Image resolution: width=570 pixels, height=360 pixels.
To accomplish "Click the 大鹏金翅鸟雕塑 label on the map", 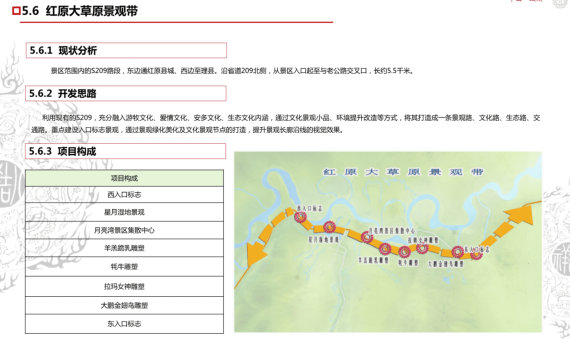I will tap(446, 264).
